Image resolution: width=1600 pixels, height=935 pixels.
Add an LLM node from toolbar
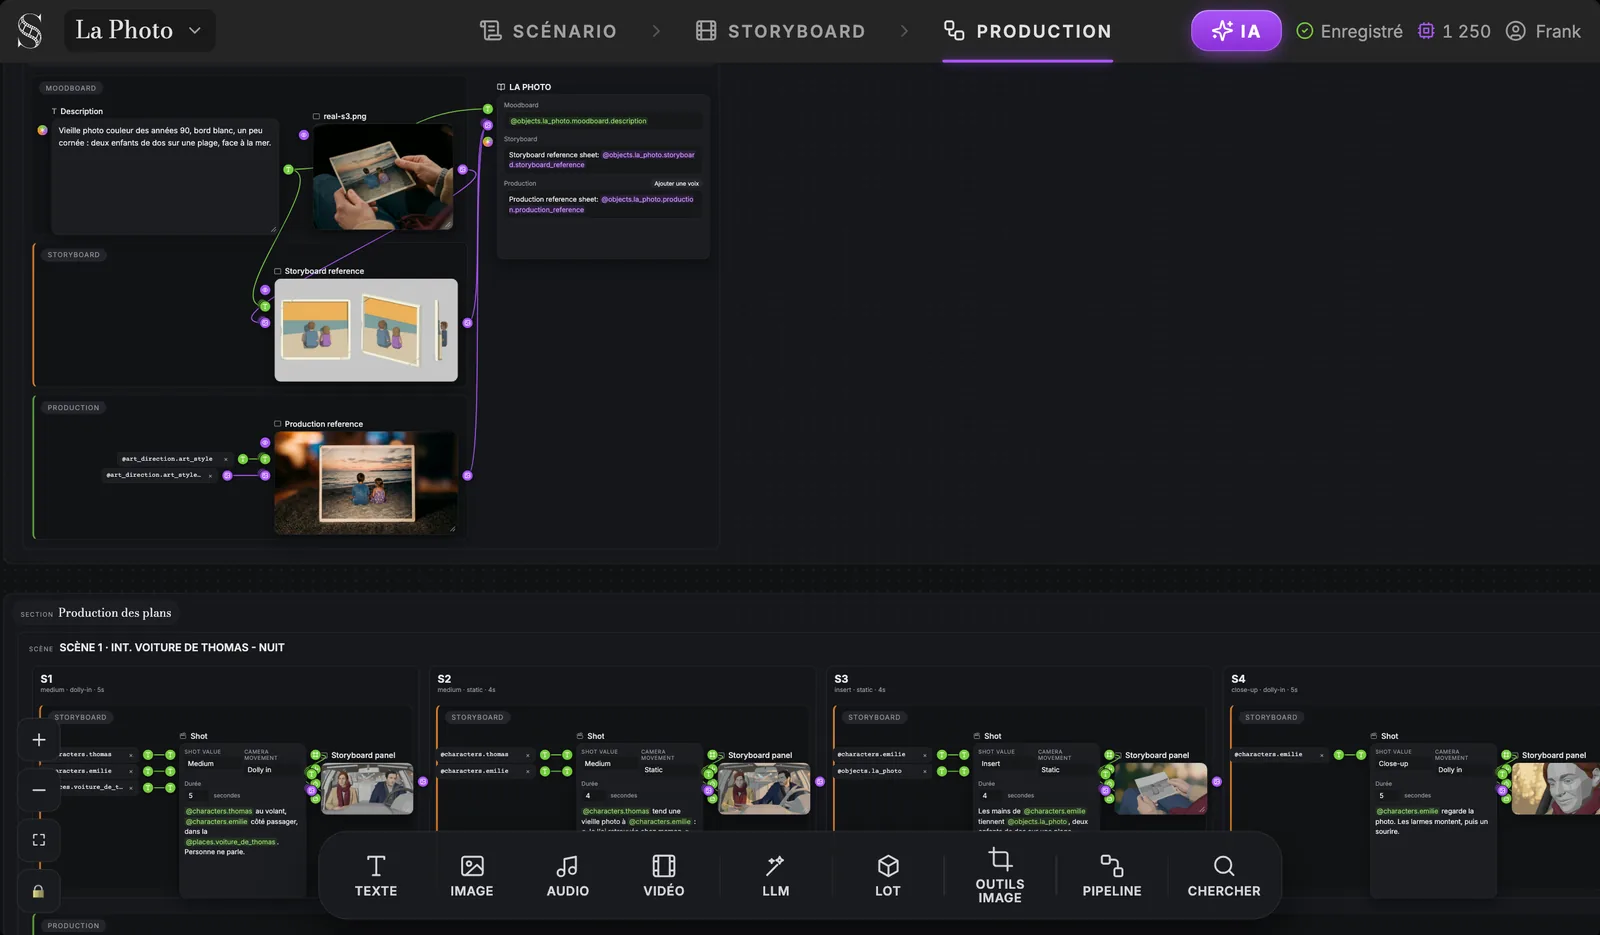pos(776,876)
